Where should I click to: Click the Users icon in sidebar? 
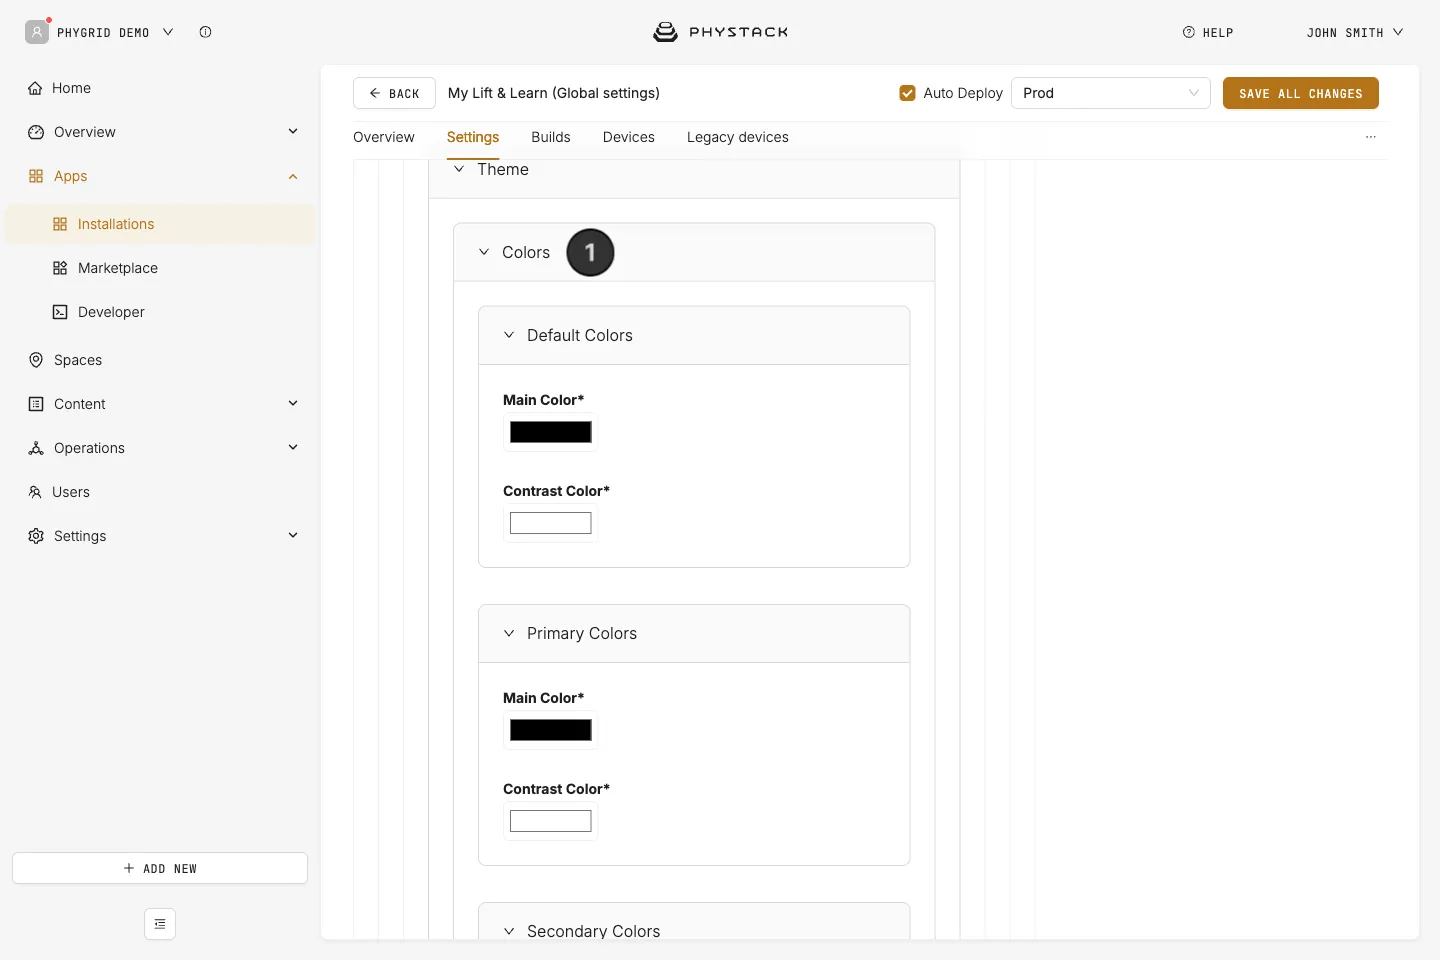tap(35, 492)
